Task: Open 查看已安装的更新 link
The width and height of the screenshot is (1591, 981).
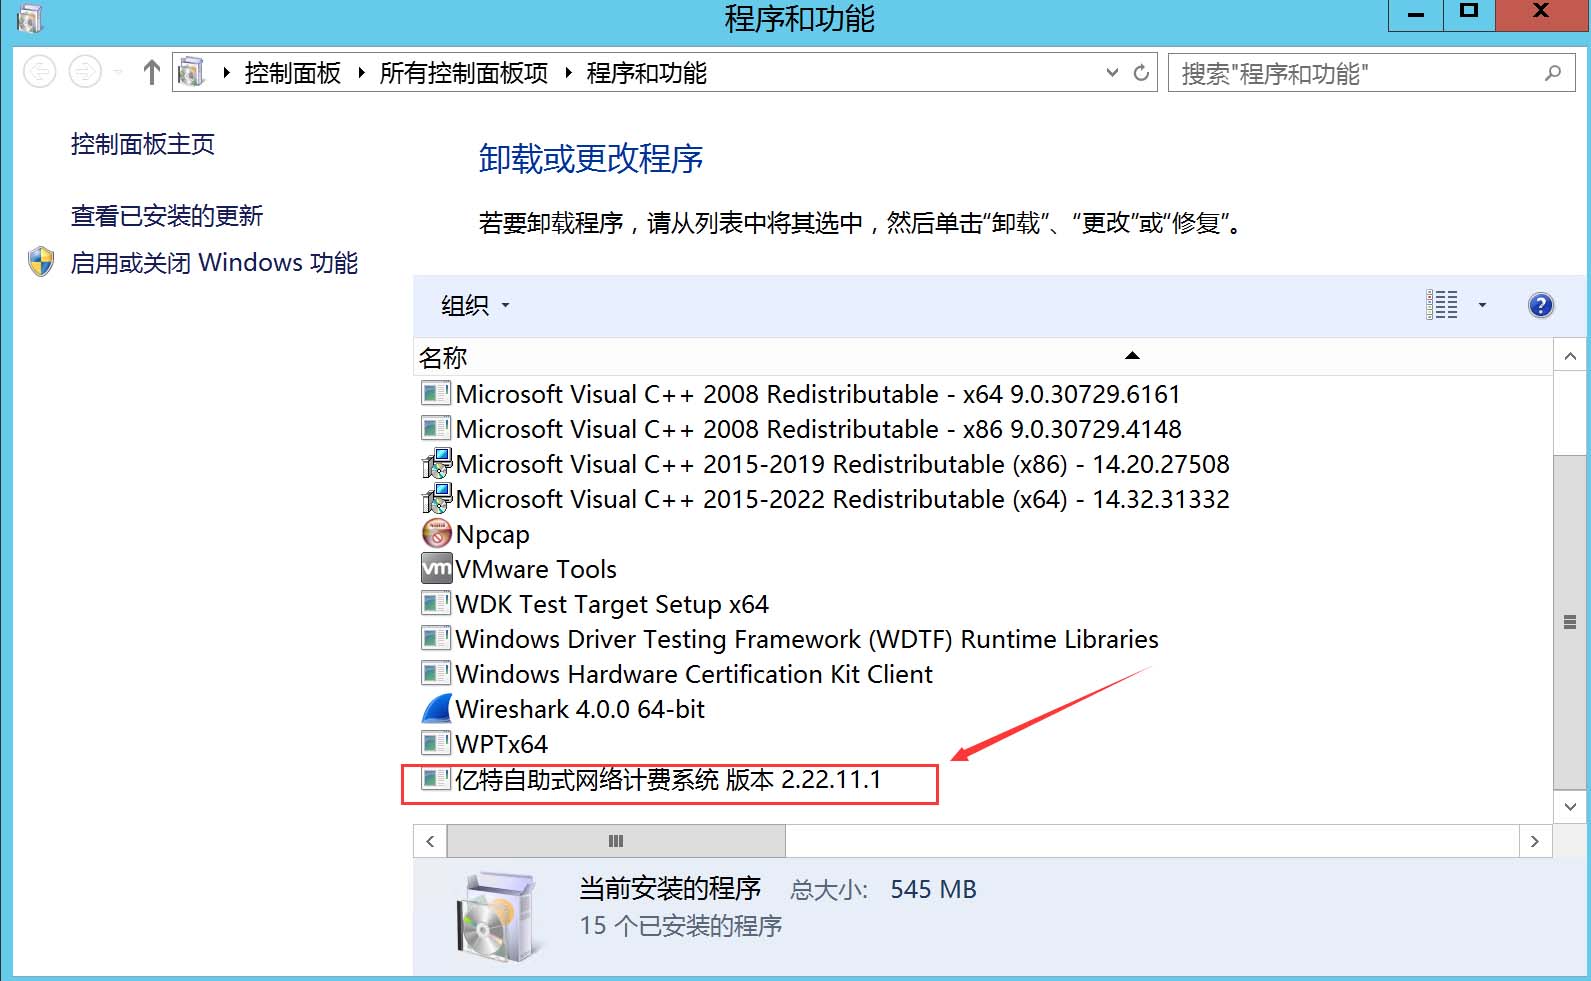Action: click(x=167, y=216)
